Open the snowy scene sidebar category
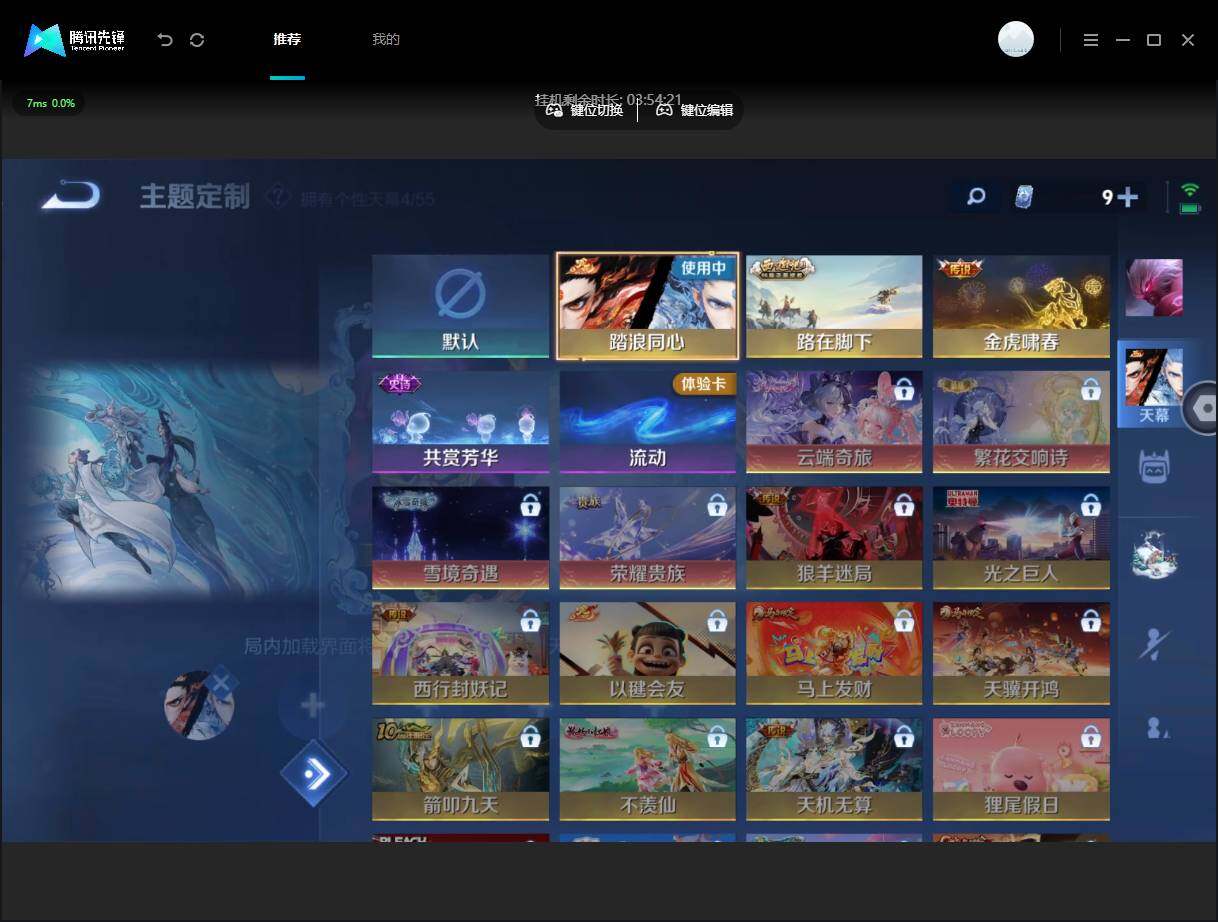The image size is (1218, 922). (x=1154, y=555)
